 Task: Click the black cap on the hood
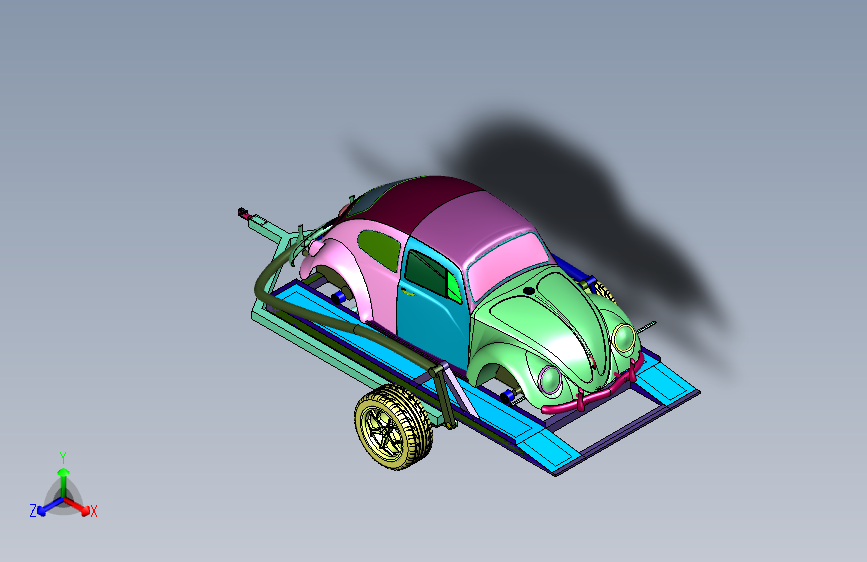[529, 290]
